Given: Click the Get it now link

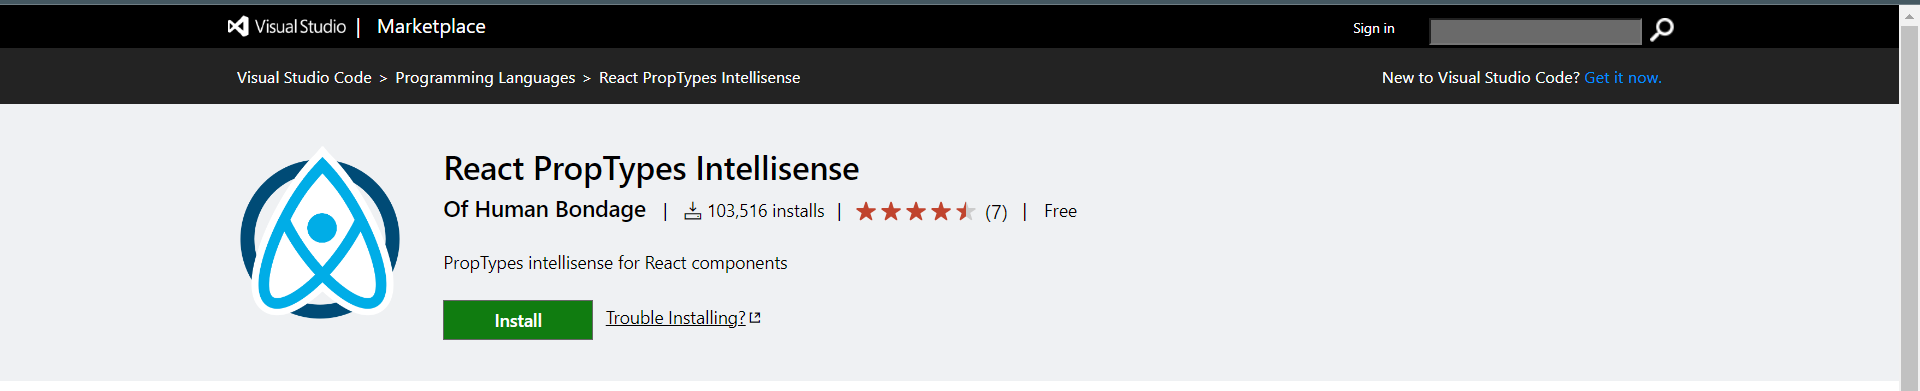Looking at the screenshot, I should (x=1623, y=78).
